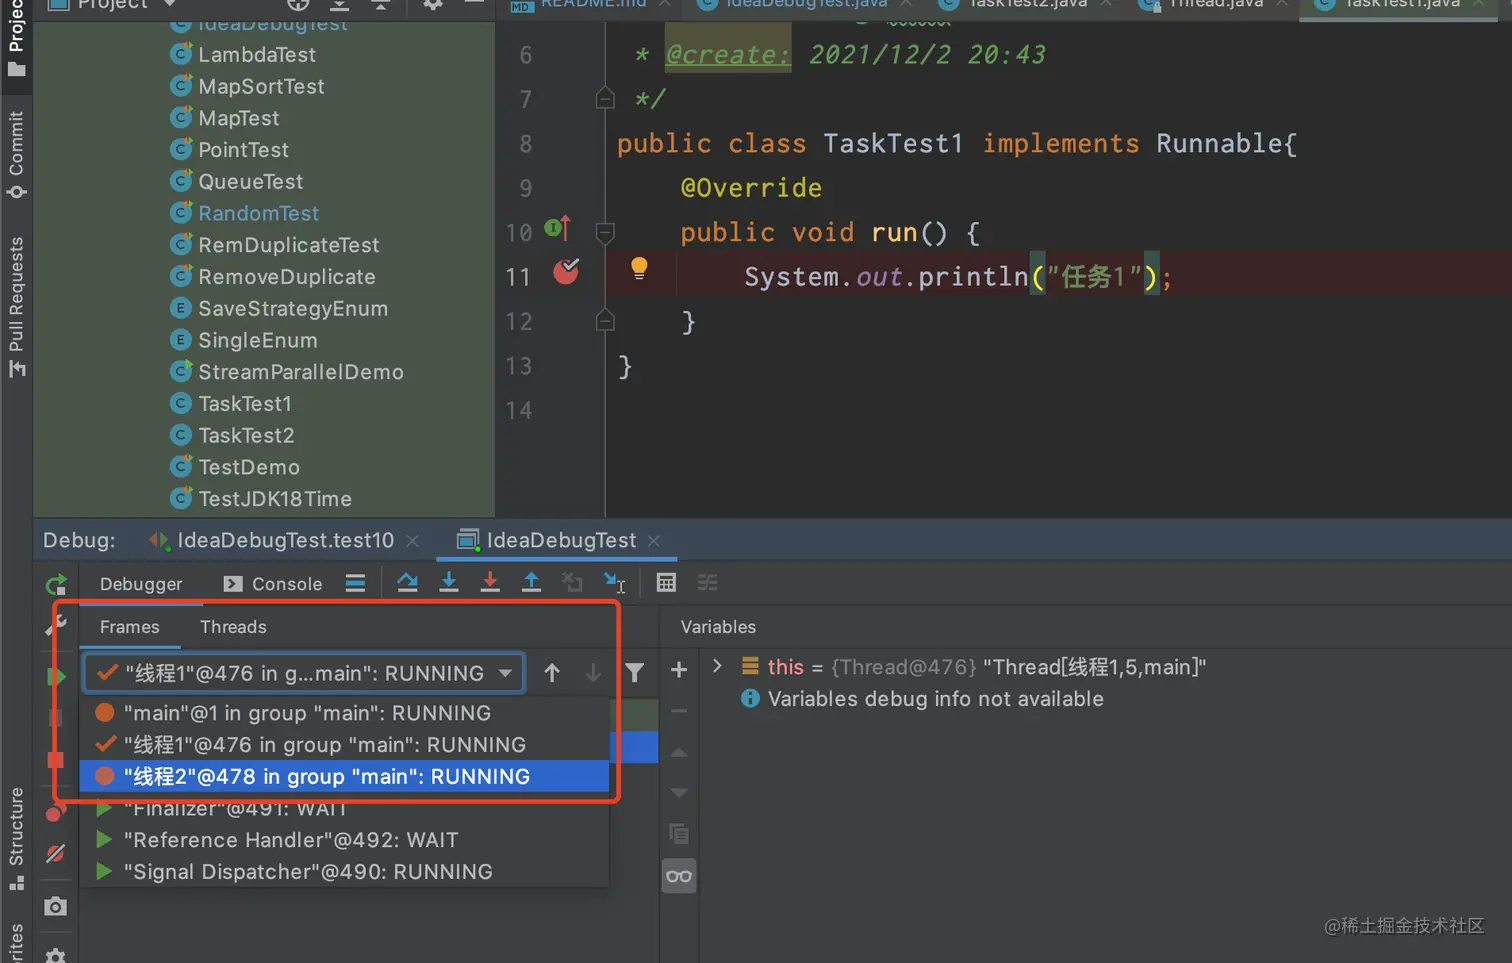
Task: Go to previous frame with the up arrow
Action: (x=552, y=673)
